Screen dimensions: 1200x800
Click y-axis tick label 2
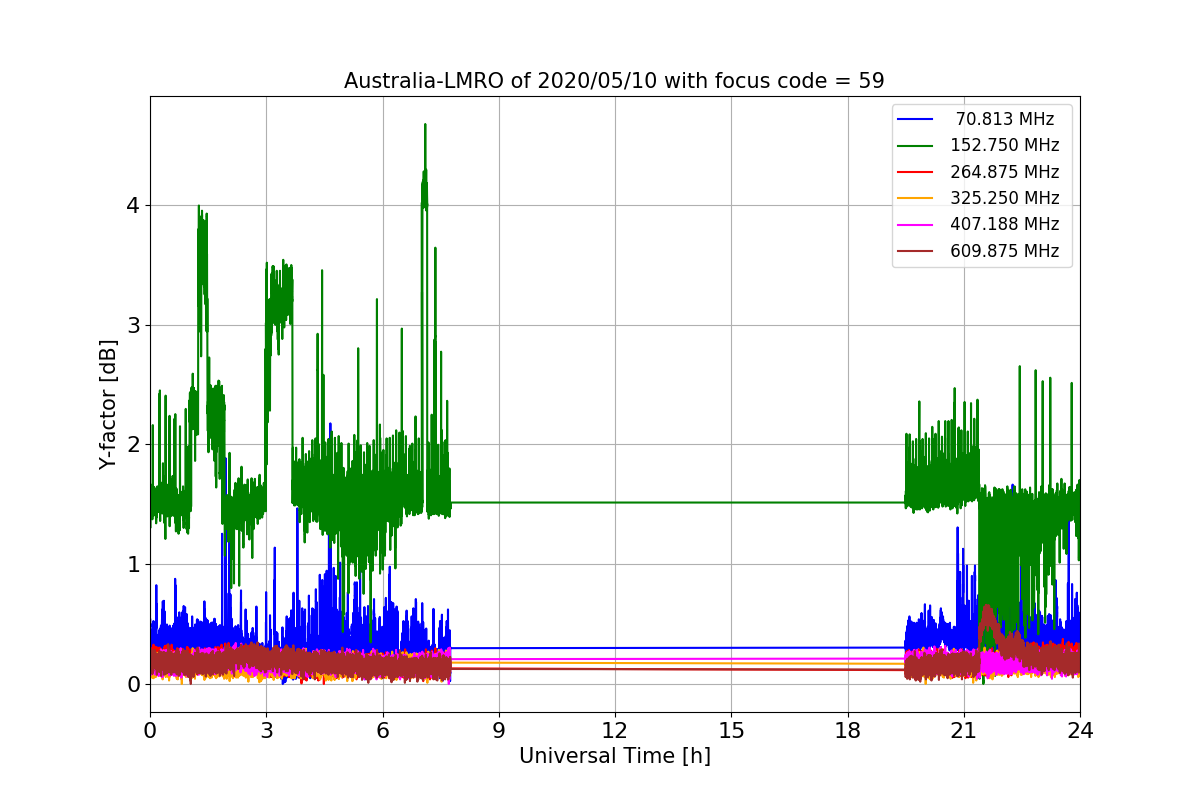132,445
